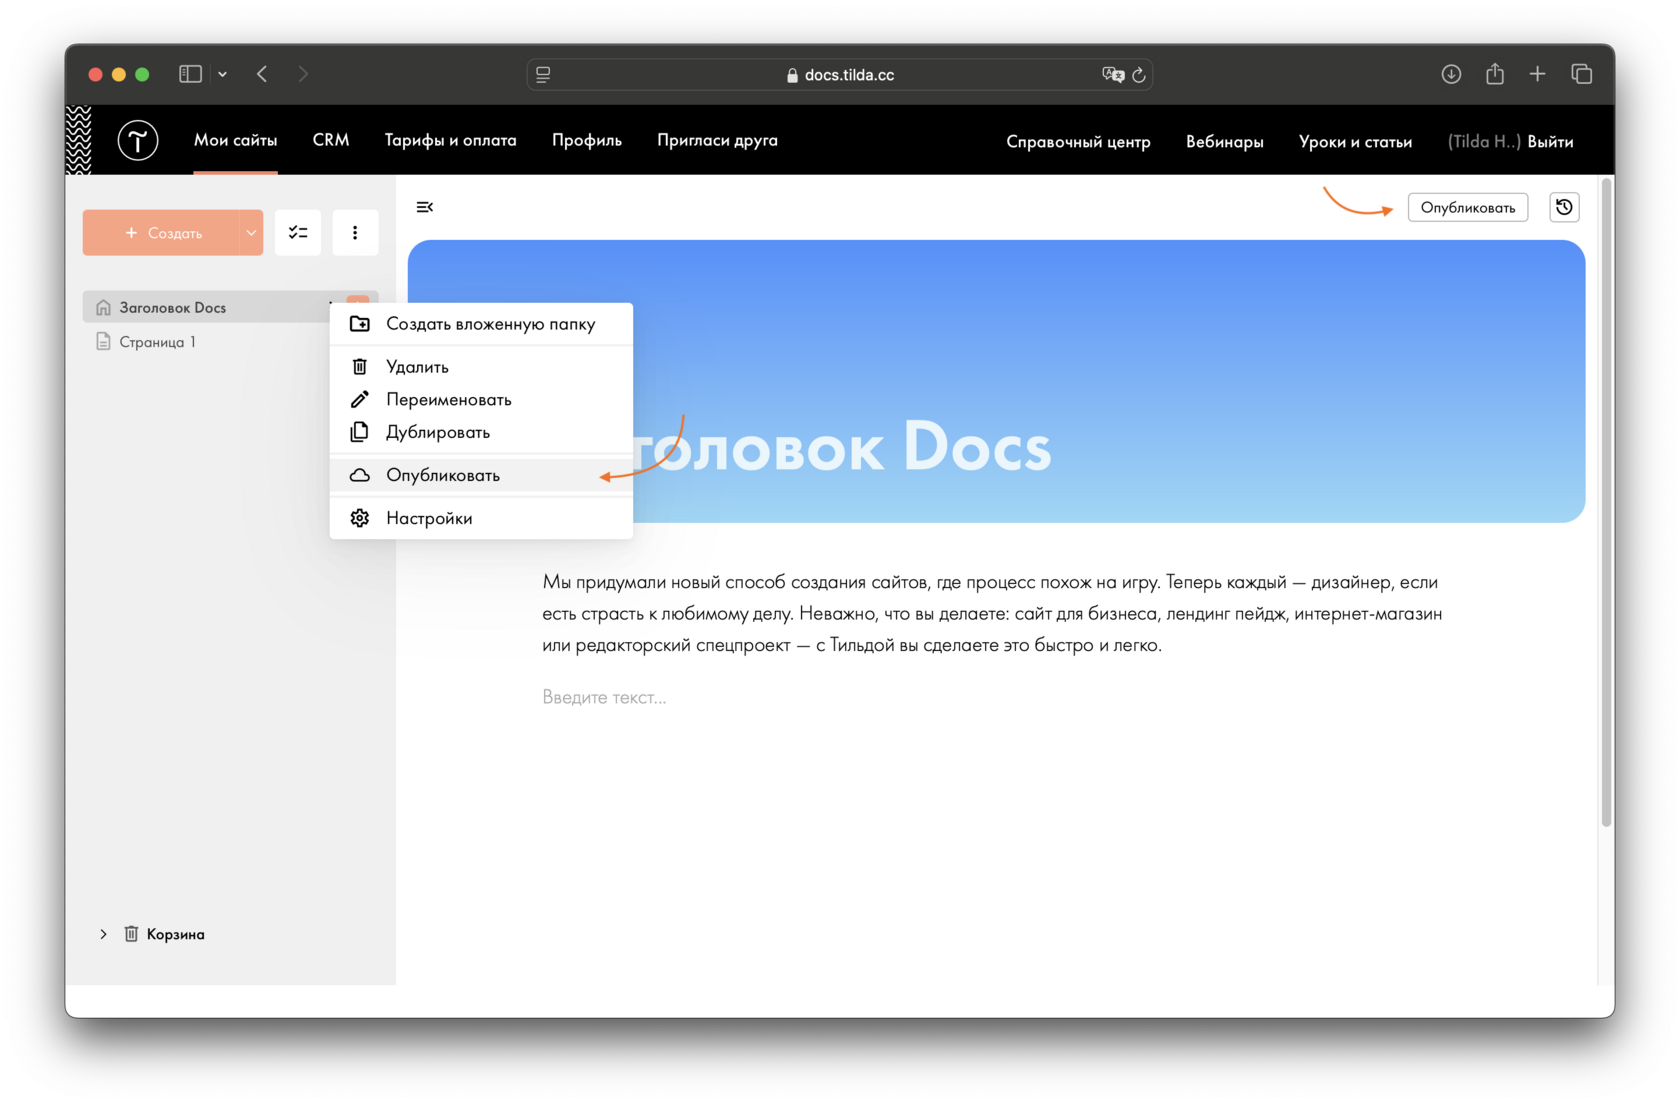This screenshot has height=1104, width=1680.
Task: Click the pencil icon next to Переименовать
Action: (x=360, y=399)
